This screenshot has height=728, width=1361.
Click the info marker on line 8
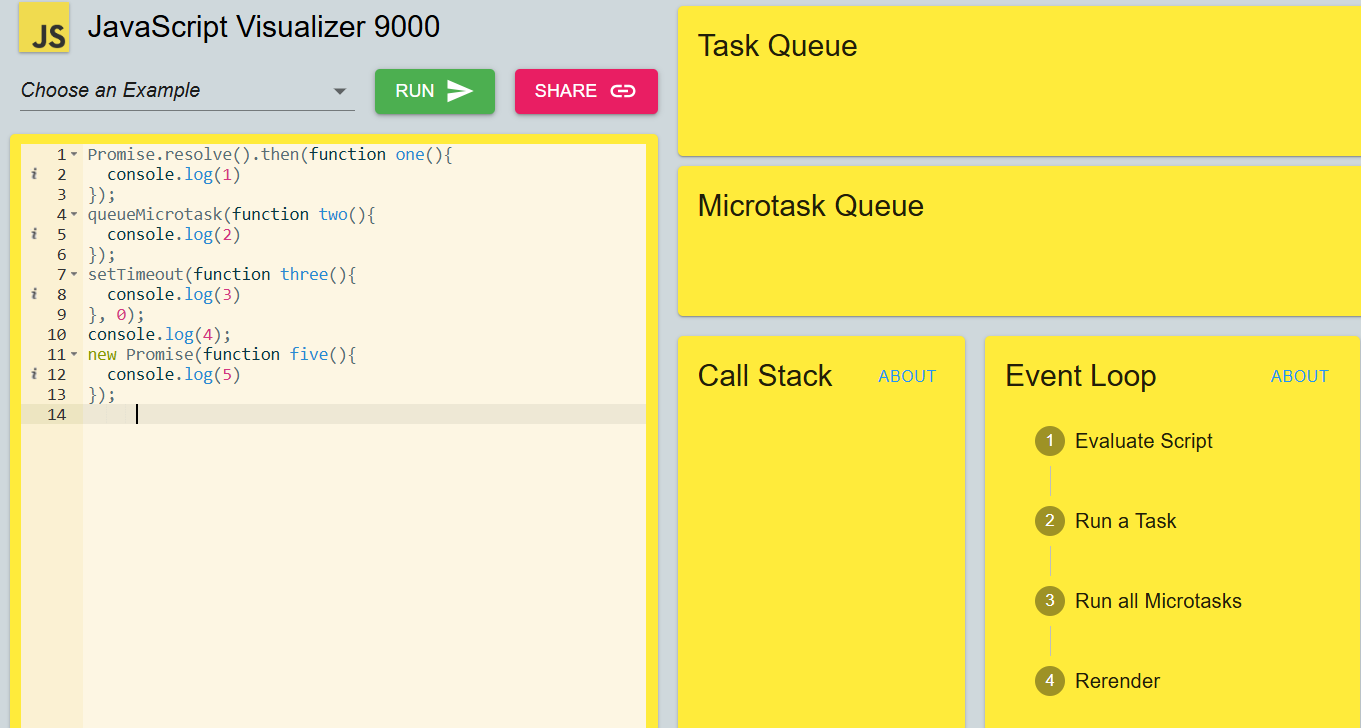[34, 294]
